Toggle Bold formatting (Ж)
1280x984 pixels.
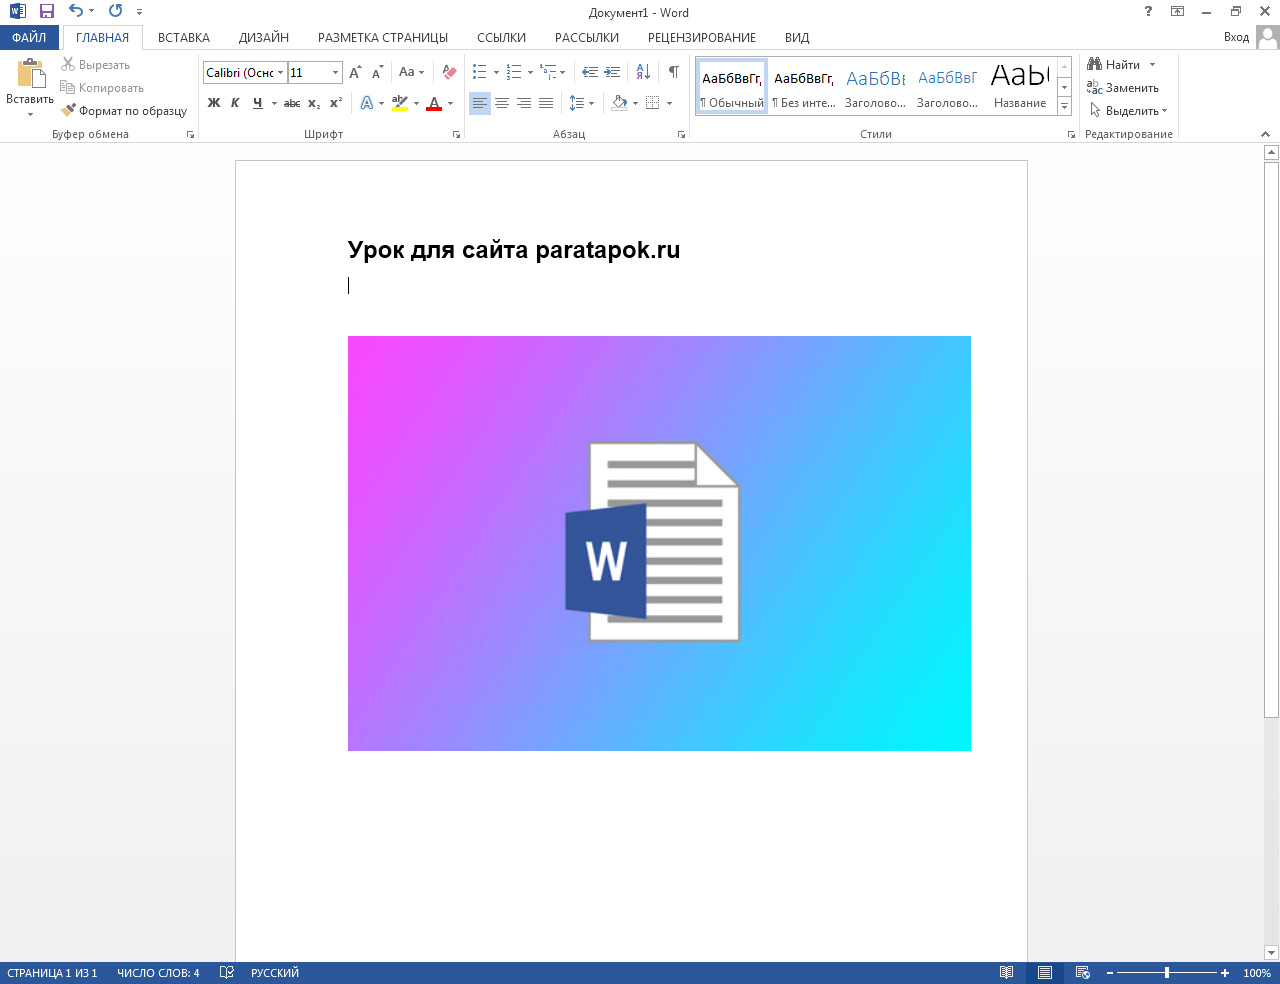click(x=214, y=103)
